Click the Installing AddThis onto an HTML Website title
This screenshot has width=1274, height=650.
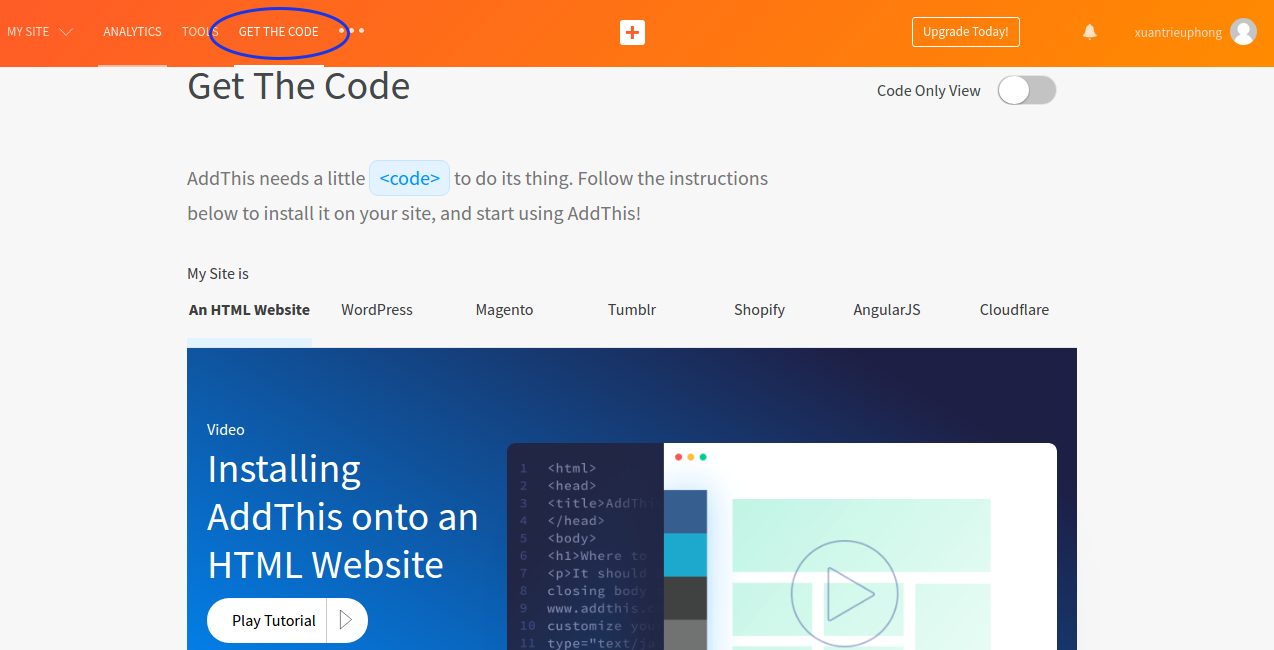(343, 517)
